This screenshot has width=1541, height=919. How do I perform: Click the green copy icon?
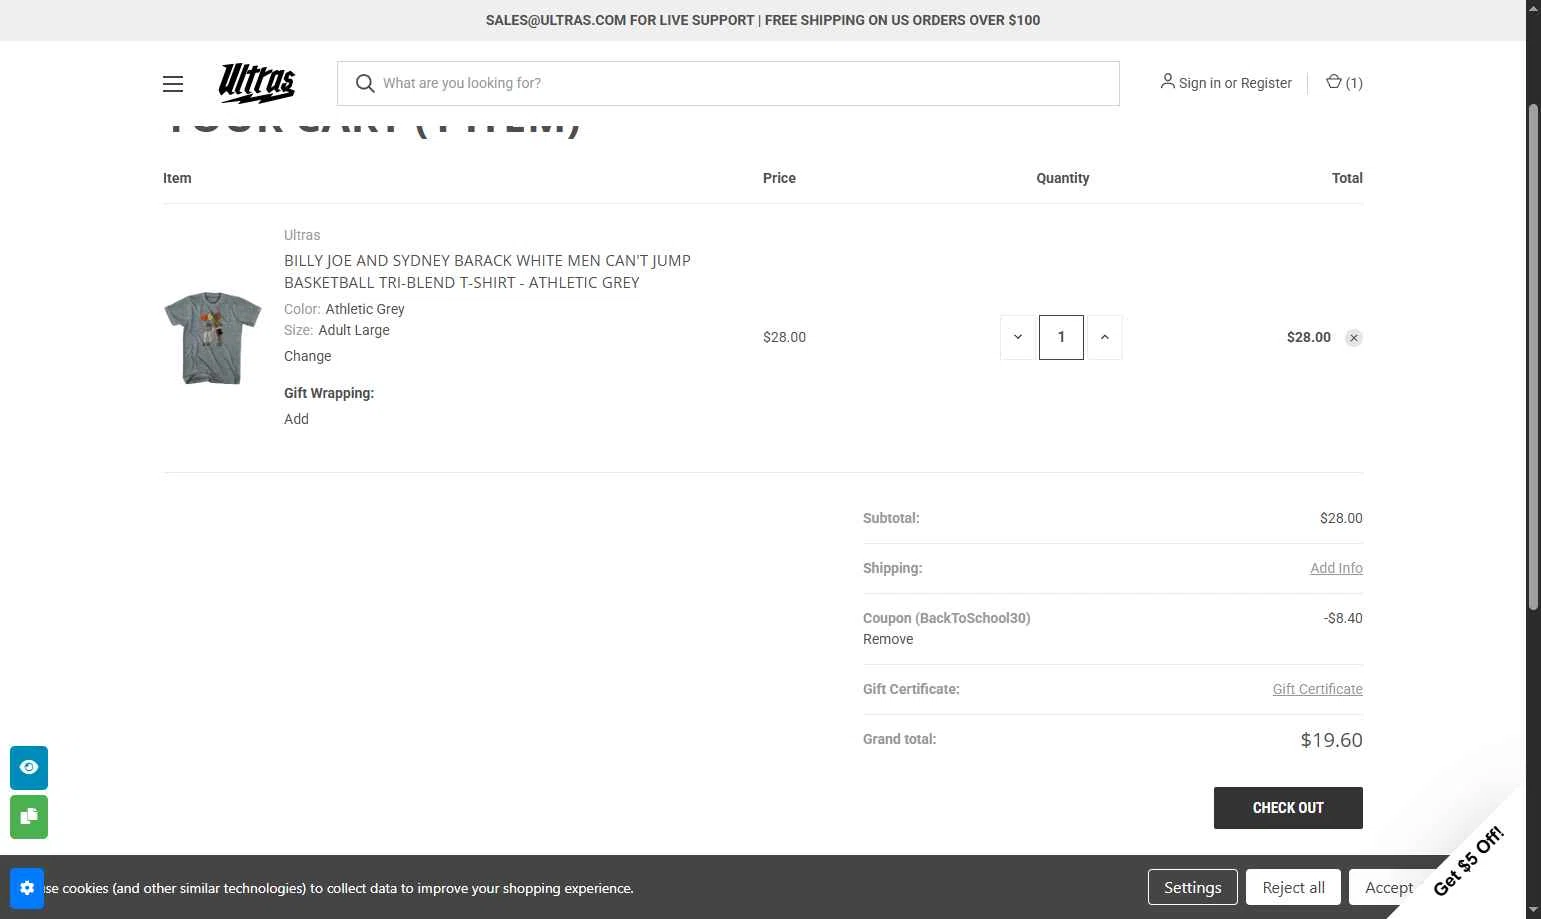(x=29, y=816)
